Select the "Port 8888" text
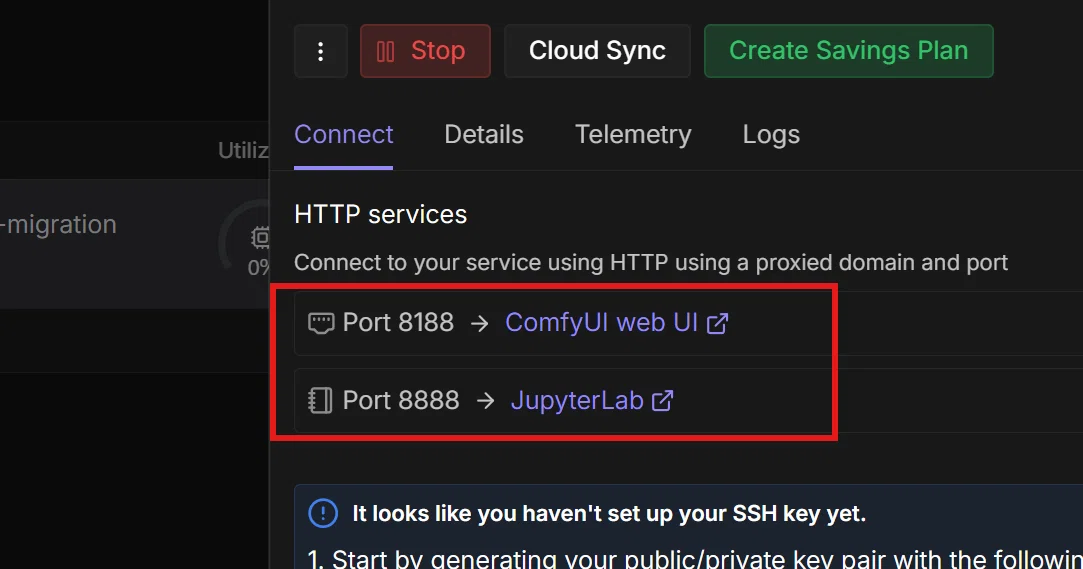Viewport: 1083px width, 569px height. pos(401,401)
